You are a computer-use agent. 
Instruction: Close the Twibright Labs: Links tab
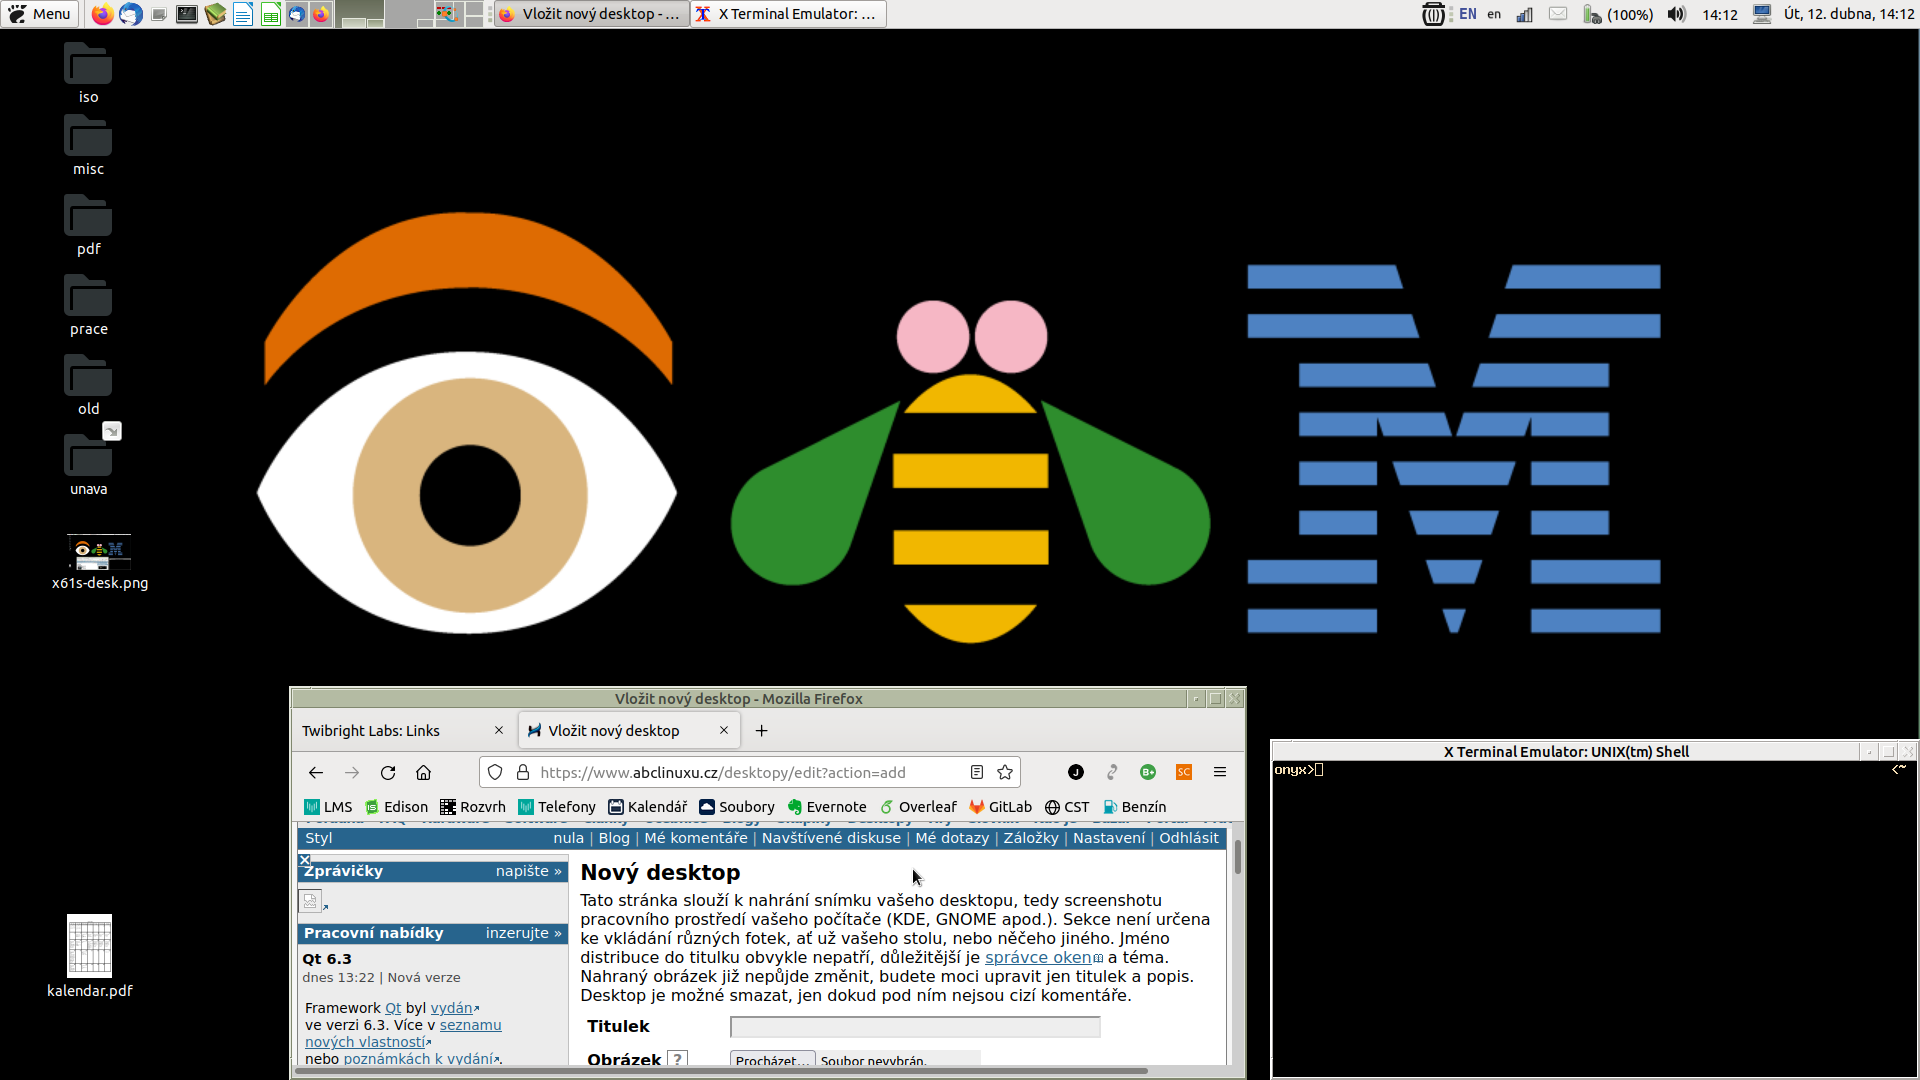pyautogui.click(x=499, y=731)
